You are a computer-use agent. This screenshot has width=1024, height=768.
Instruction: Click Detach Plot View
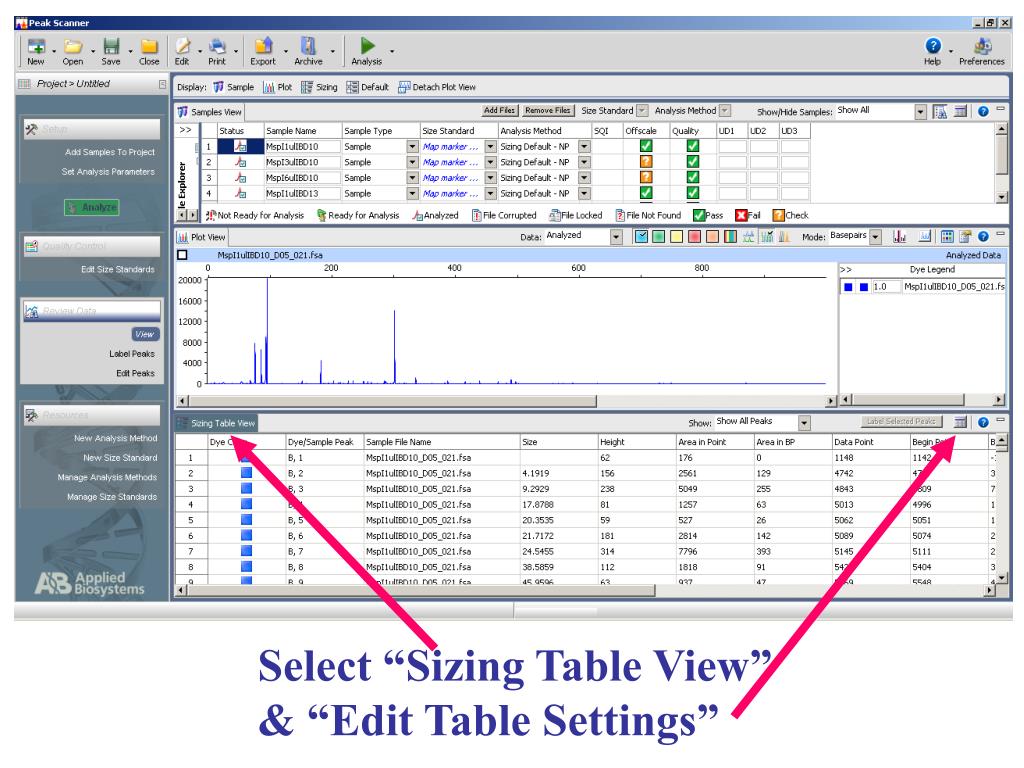437,87
